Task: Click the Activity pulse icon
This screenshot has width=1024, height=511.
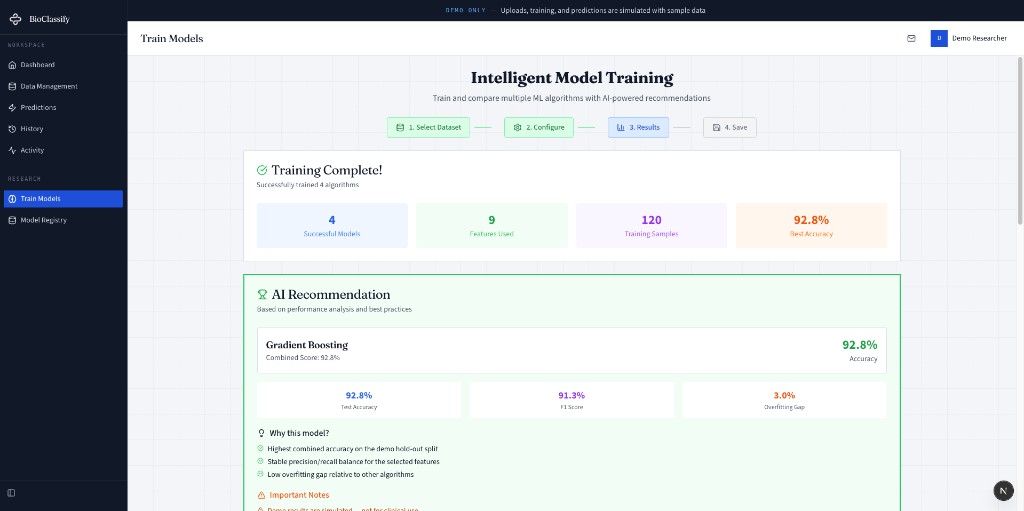Action: (x=12, y=150)
